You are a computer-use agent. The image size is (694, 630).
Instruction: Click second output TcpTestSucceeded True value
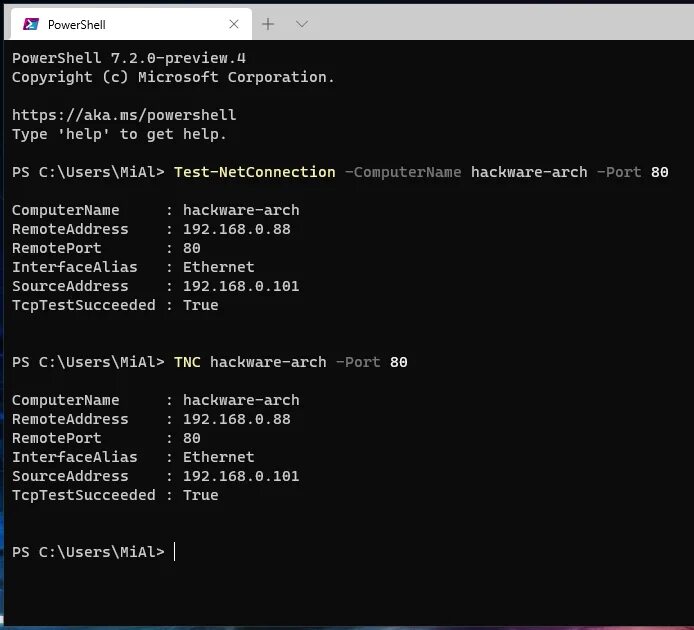pyautogui.click(x=200, y=495)
